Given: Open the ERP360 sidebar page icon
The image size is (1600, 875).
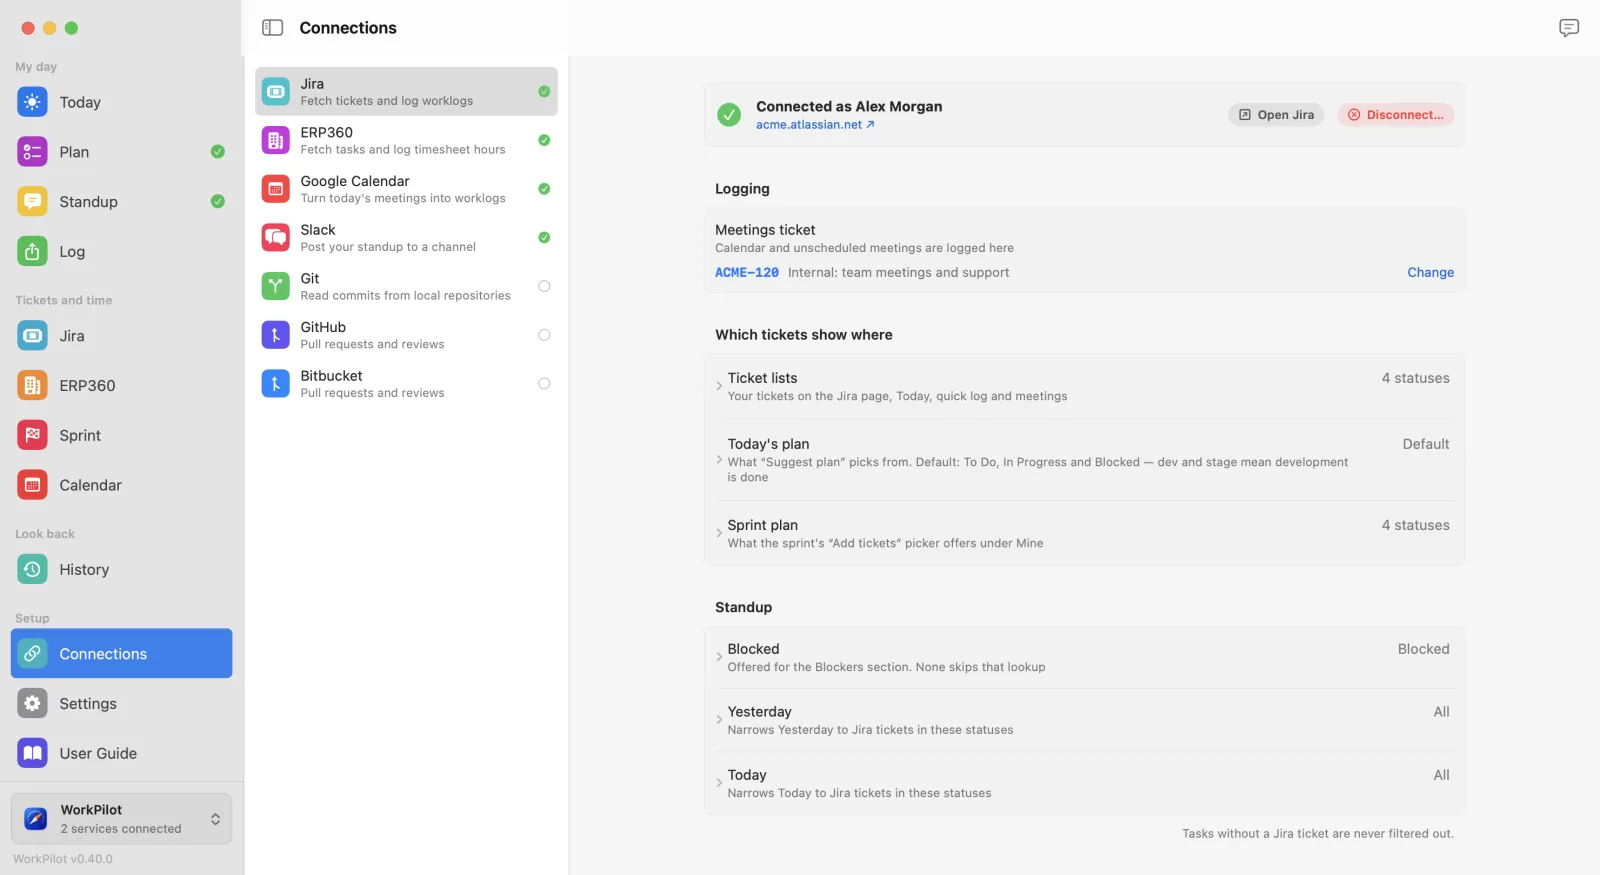Looking at the screenshot, I should point(32,385).
